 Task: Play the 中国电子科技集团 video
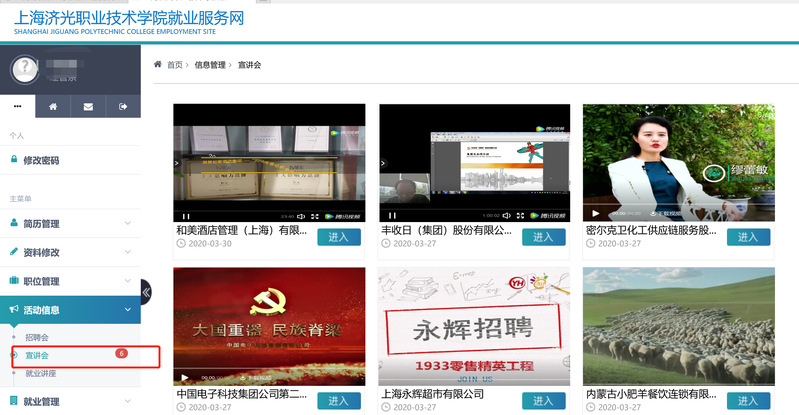185,378
